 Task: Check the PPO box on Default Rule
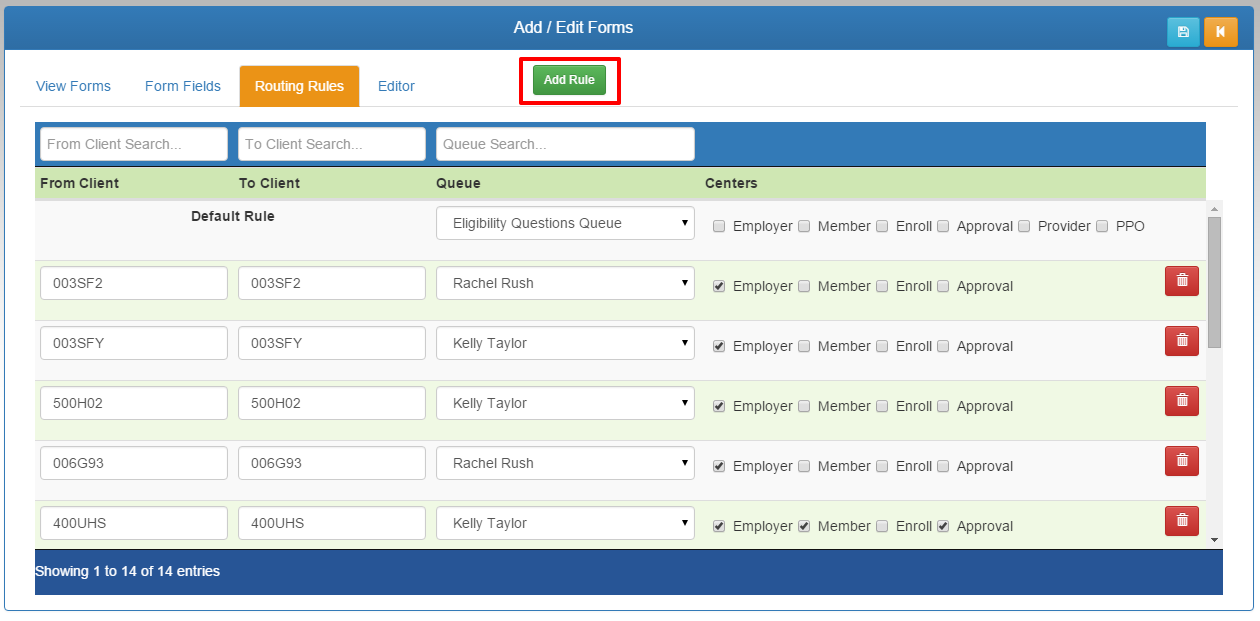pyautogui.click(x=1103, y=226)
